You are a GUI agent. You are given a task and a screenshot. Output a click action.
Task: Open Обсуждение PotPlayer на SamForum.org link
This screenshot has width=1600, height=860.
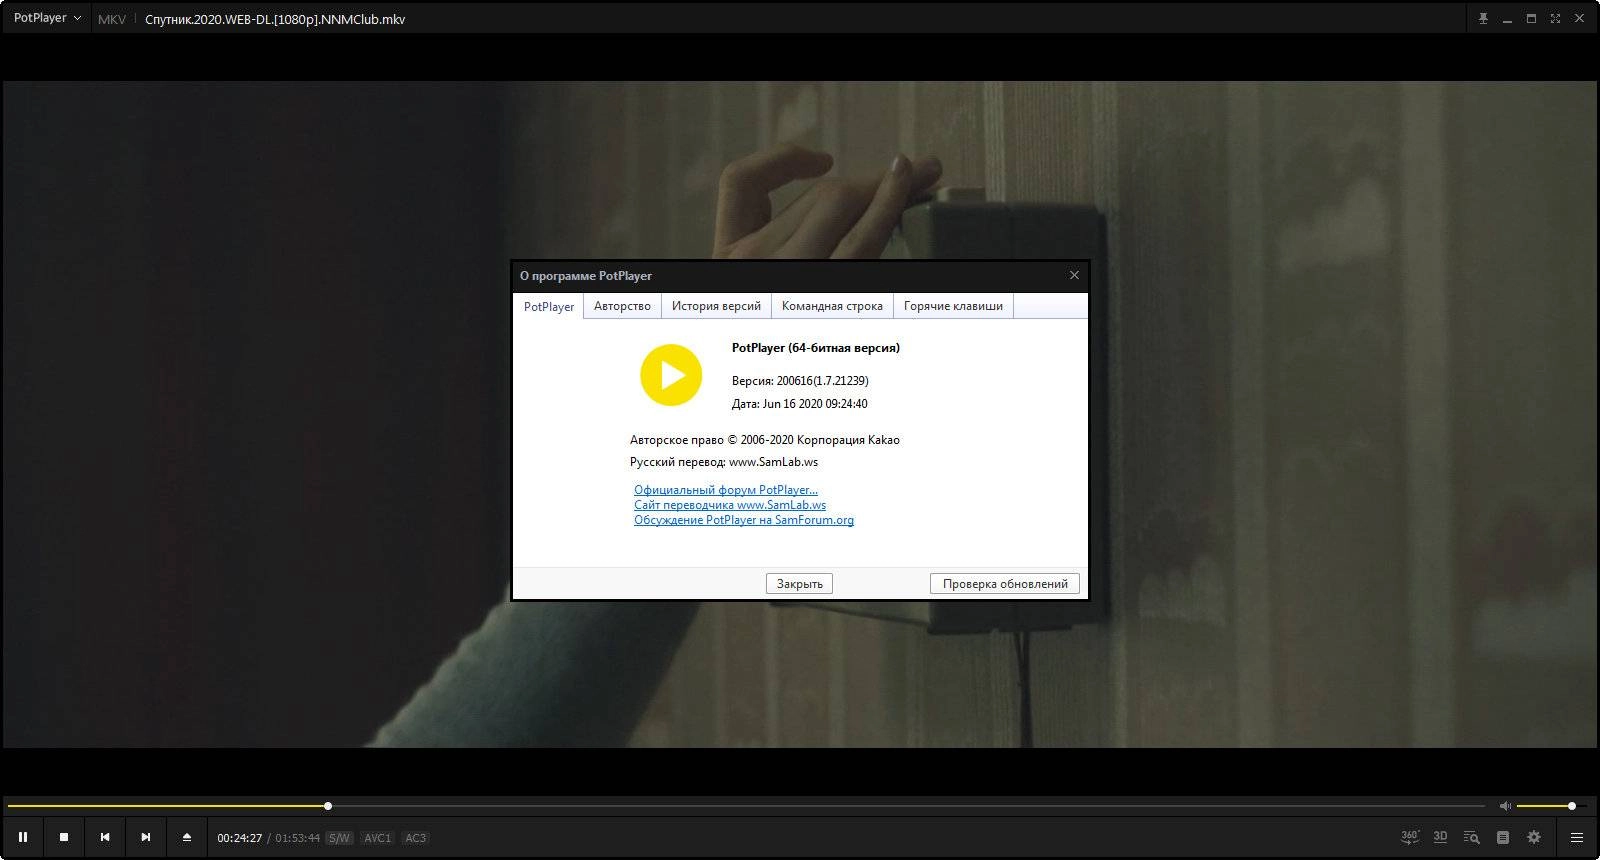tap(744, 520)
